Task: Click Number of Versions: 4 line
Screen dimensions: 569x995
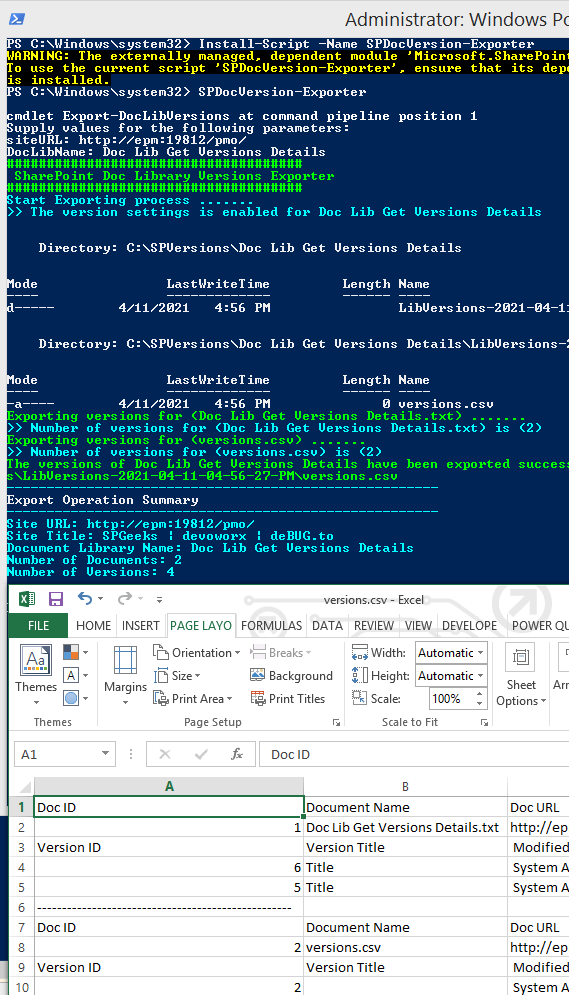Action: (x=90, y=572)
